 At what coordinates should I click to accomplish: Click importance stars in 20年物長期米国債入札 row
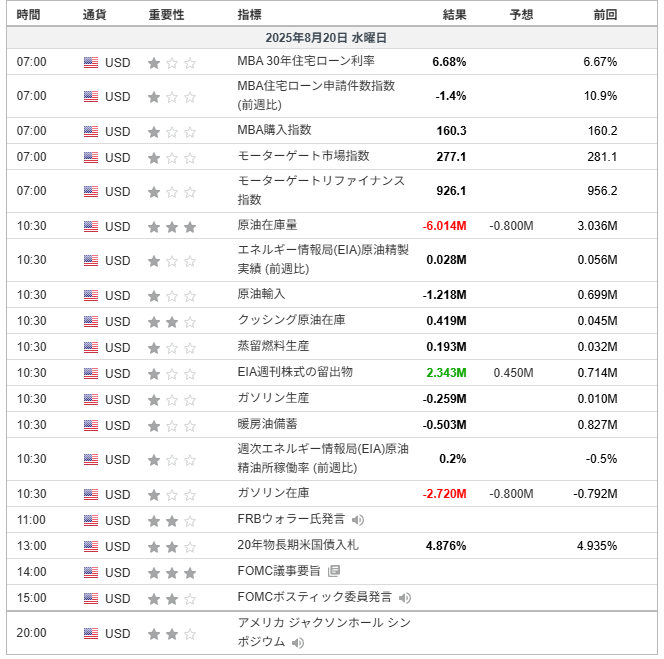(x=172, y=547)
